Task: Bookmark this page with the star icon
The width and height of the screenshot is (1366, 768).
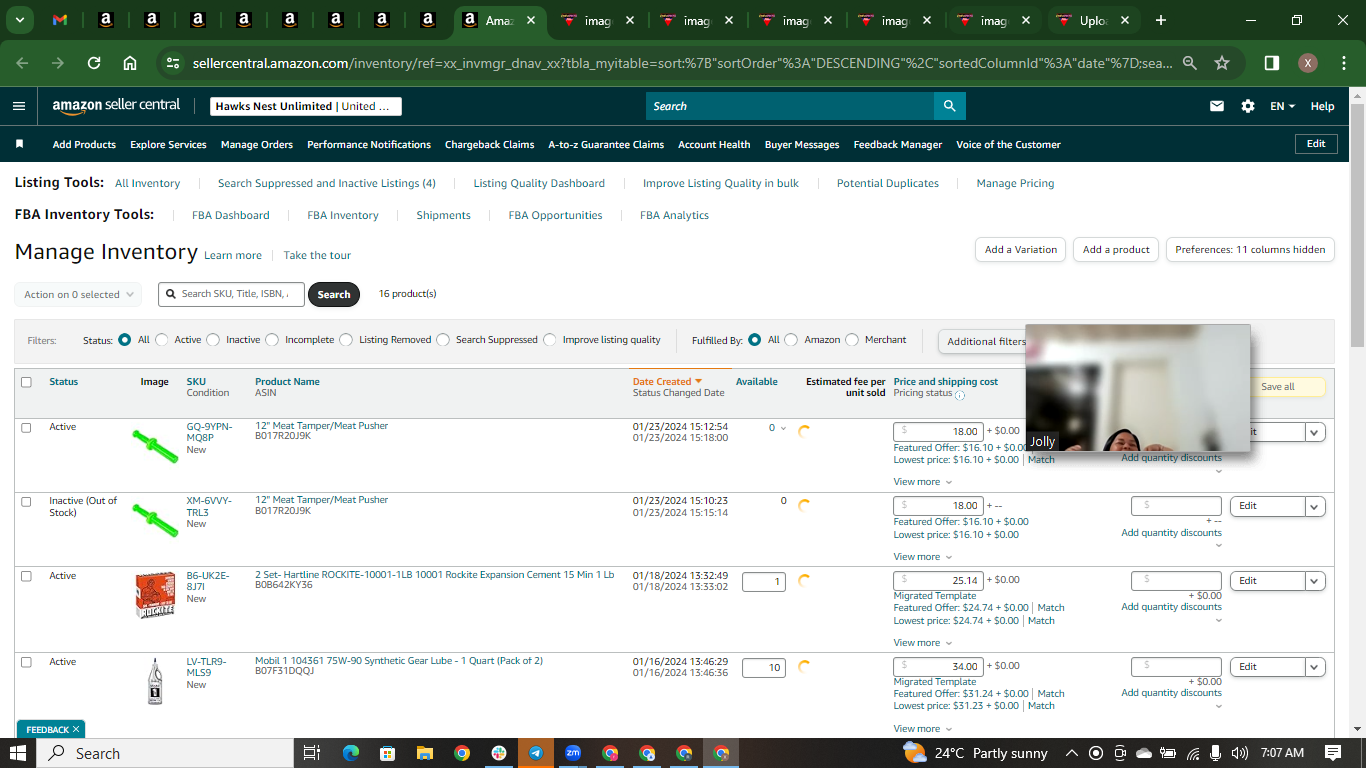Action: (x=1222, y=63)
